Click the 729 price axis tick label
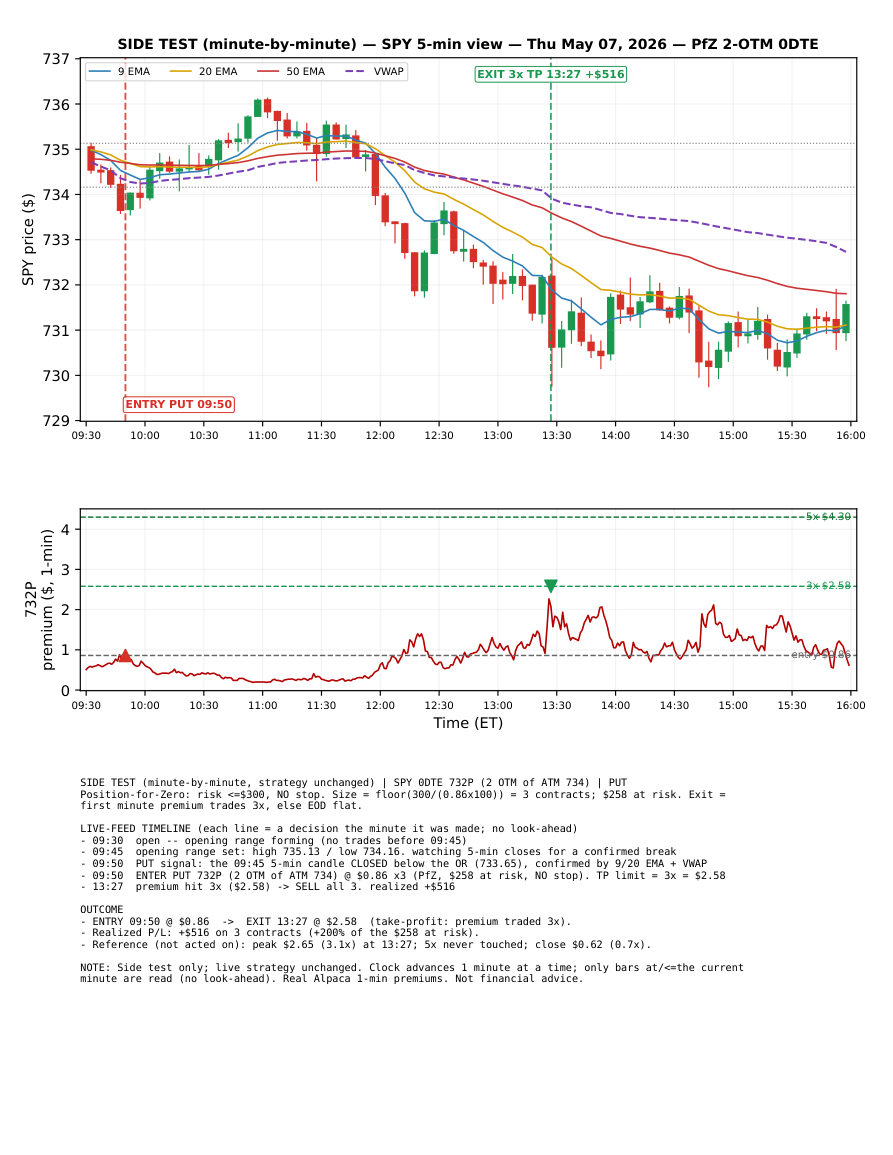The width and height of the screenshot is (893, 1155). (x=56, y=421)
